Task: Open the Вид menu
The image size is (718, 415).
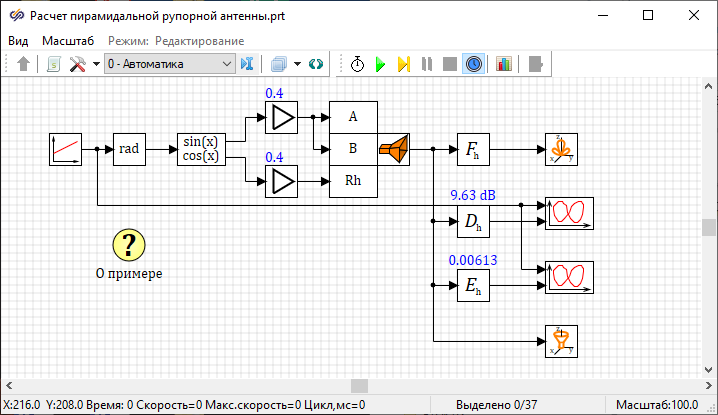Action: tap(18, 40)
